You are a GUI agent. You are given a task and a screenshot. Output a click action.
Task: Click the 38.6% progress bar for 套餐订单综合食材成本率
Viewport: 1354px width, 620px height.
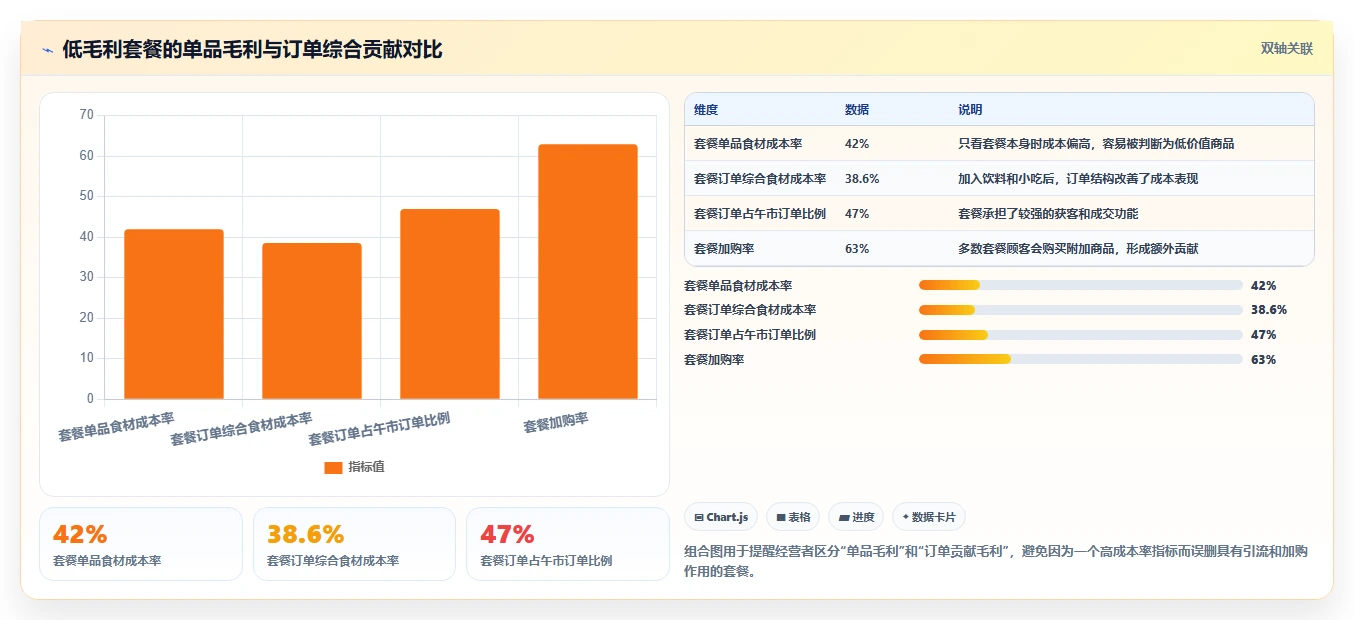click(x=1081, y=310)
